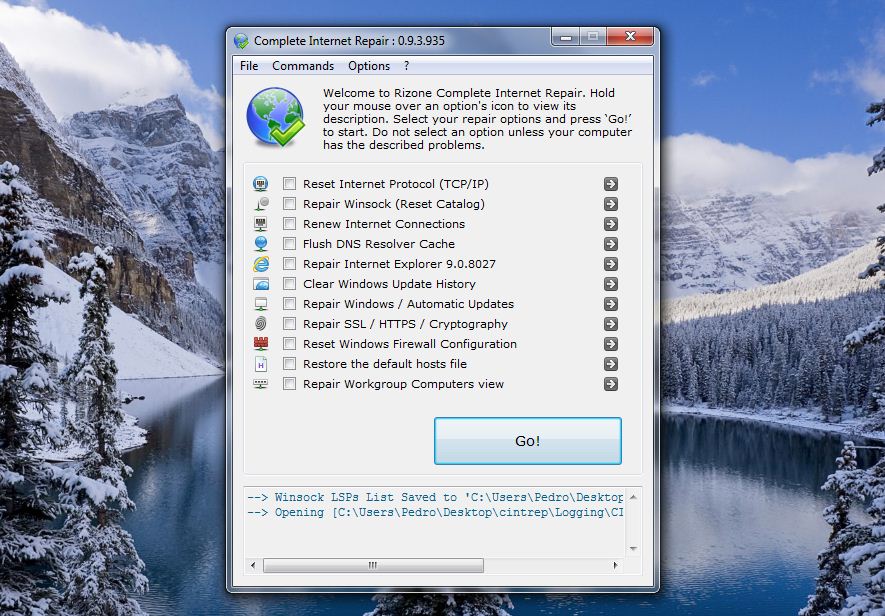
Task: Check Restore the default hosts file
Action: [x=290, y=364]
